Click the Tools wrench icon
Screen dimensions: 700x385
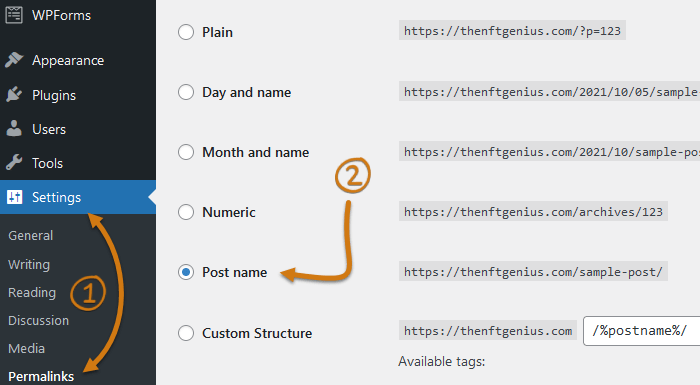(14, 163)
